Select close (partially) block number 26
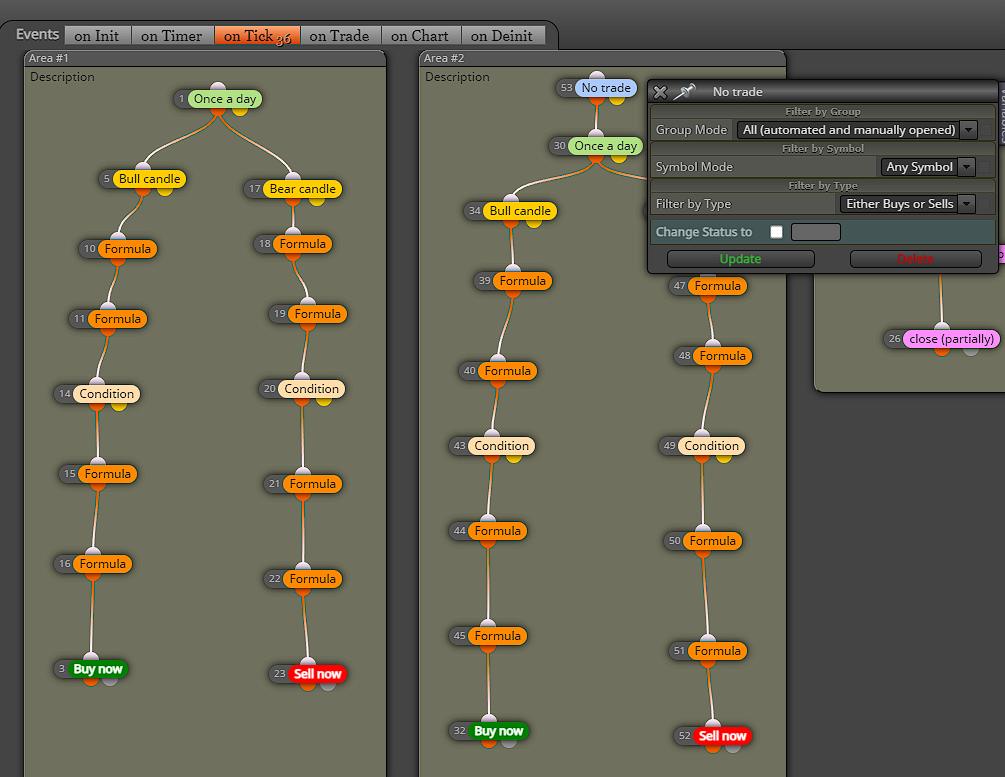 (951, 339)
